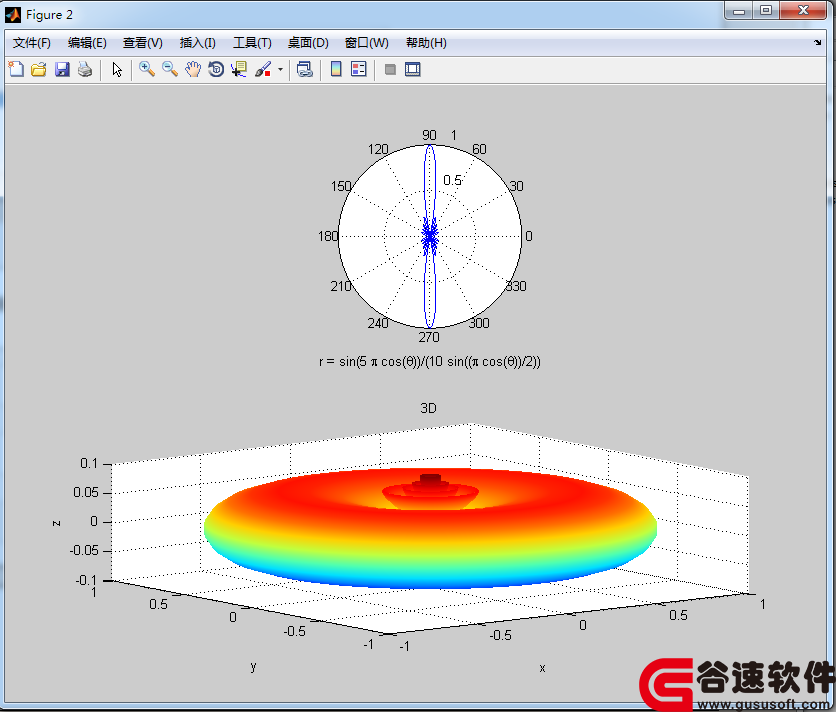
Task: Open the 工具(T) menu
Action: point(252,43)
